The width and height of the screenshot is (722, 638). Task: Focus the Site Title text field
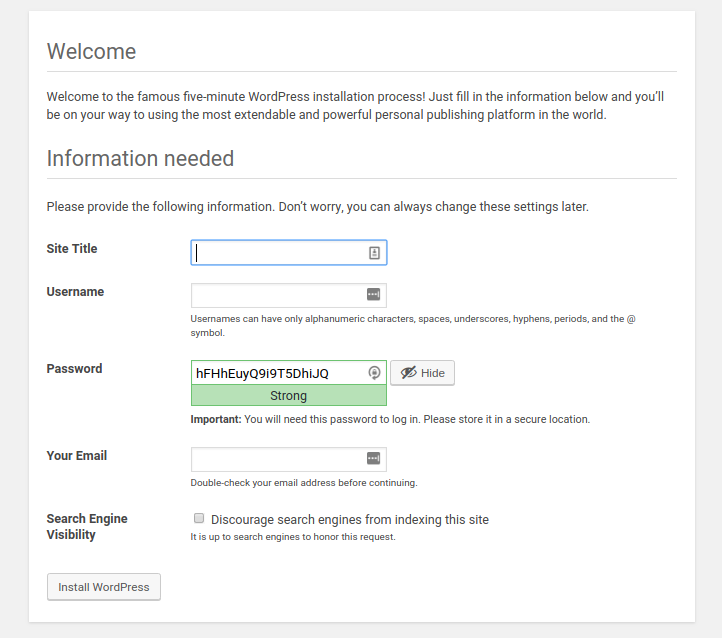tap(289, 252)
